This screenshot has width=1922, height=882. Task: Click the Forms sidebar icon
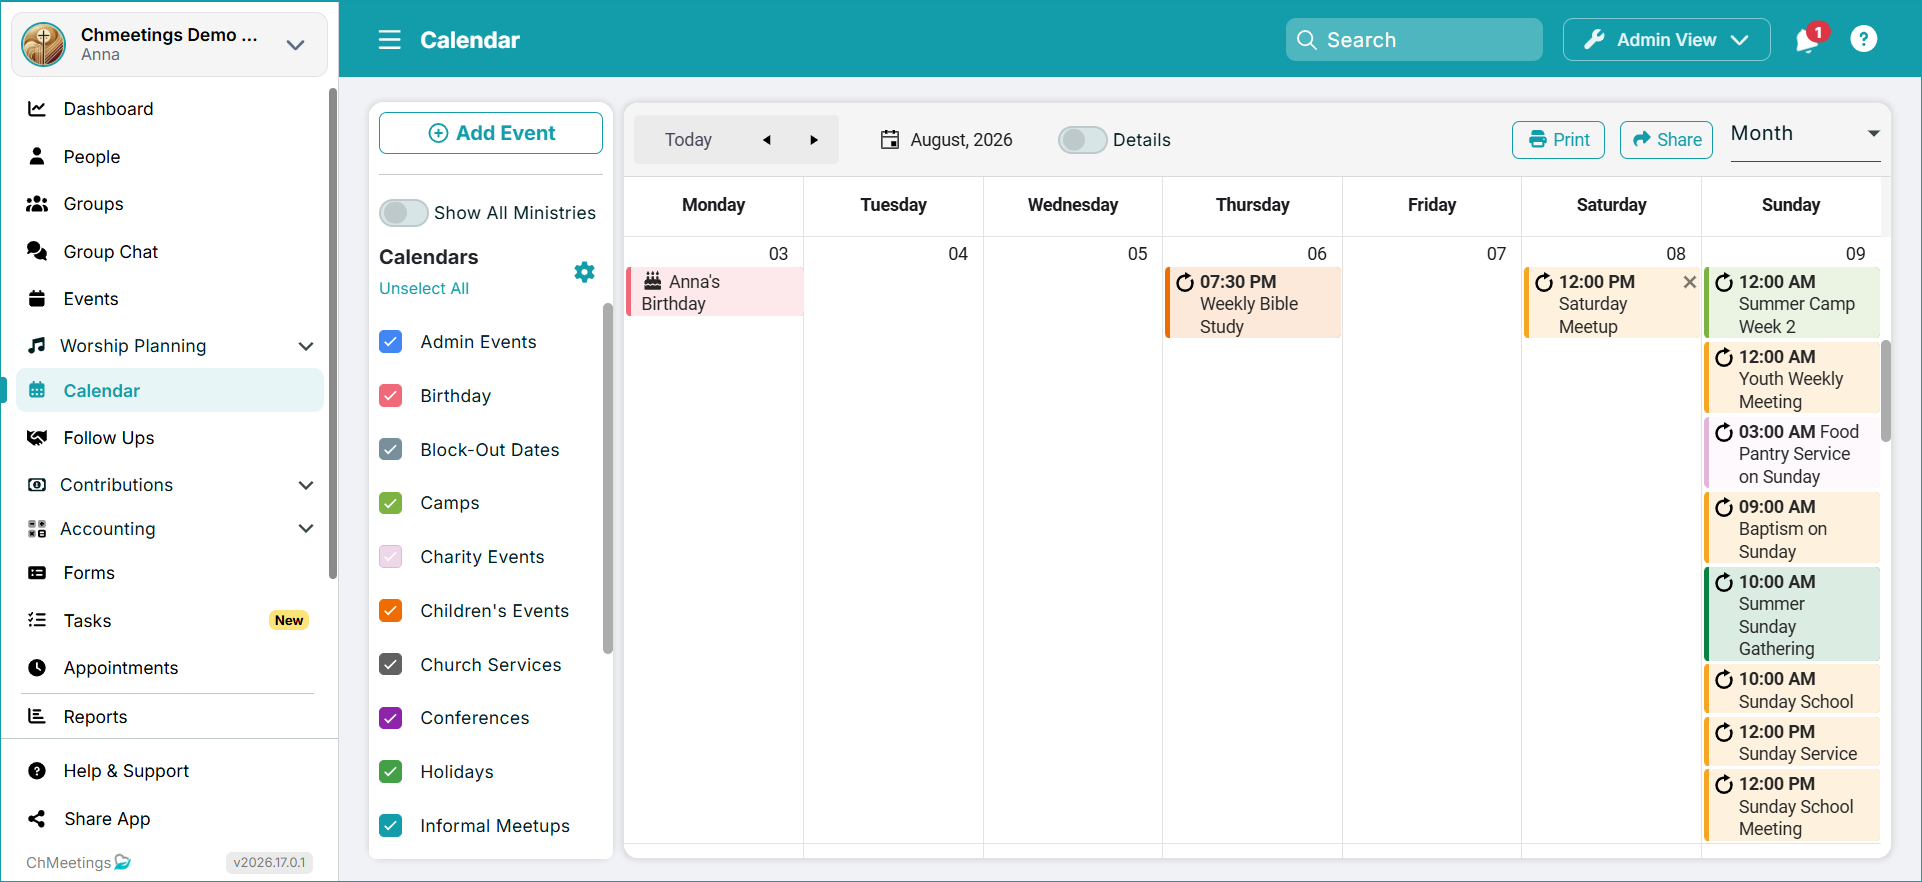tap(37, 573)
